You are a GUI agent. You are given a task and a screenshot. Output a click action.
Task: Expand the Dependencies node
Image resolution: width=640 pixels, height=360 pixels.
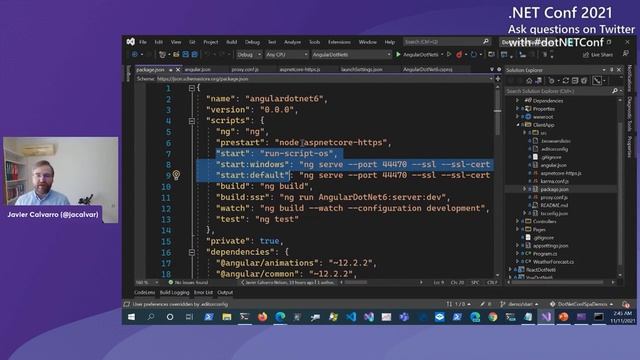pyautogui.click(x=517, y=100)
